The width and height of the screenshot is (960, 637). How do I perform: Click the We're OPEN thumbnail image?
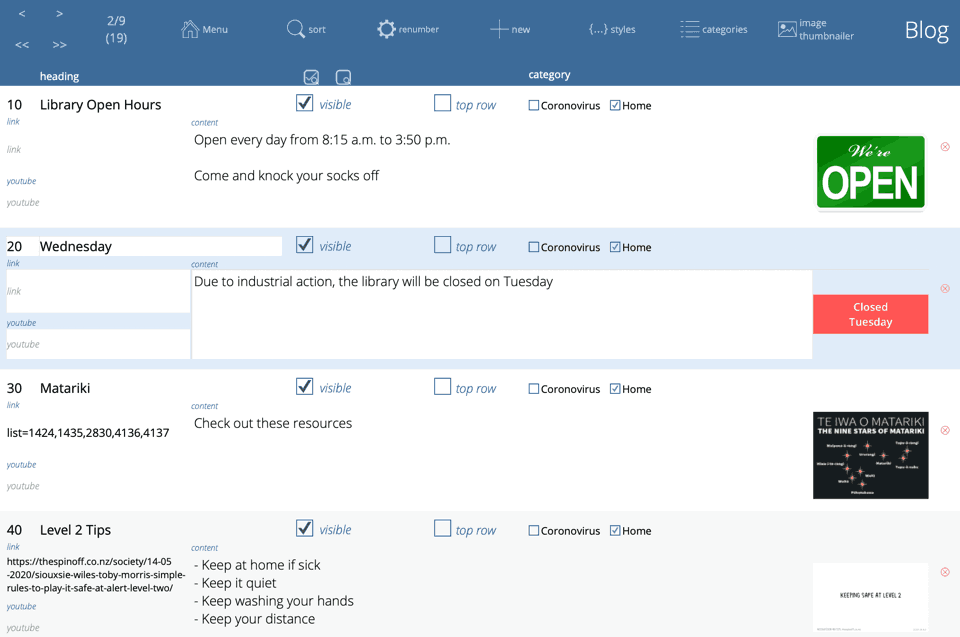[x=870, y=173]
